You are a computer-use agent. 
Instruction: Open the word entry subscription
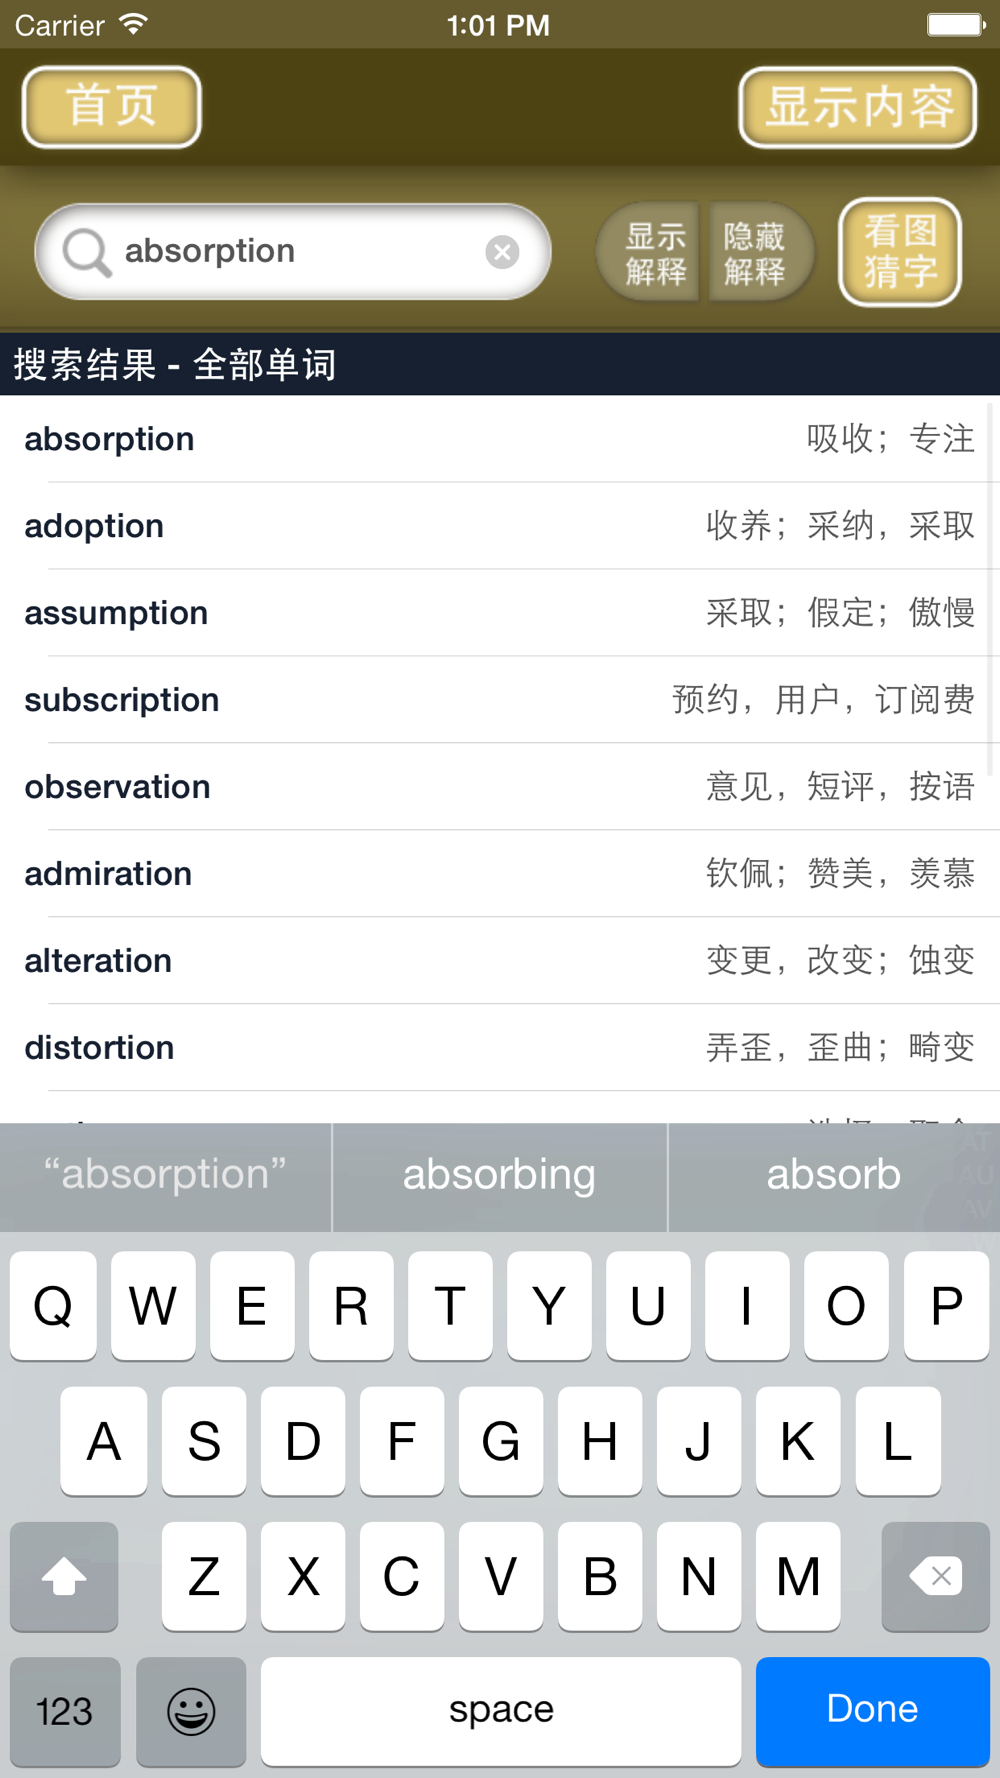(500, 700)
